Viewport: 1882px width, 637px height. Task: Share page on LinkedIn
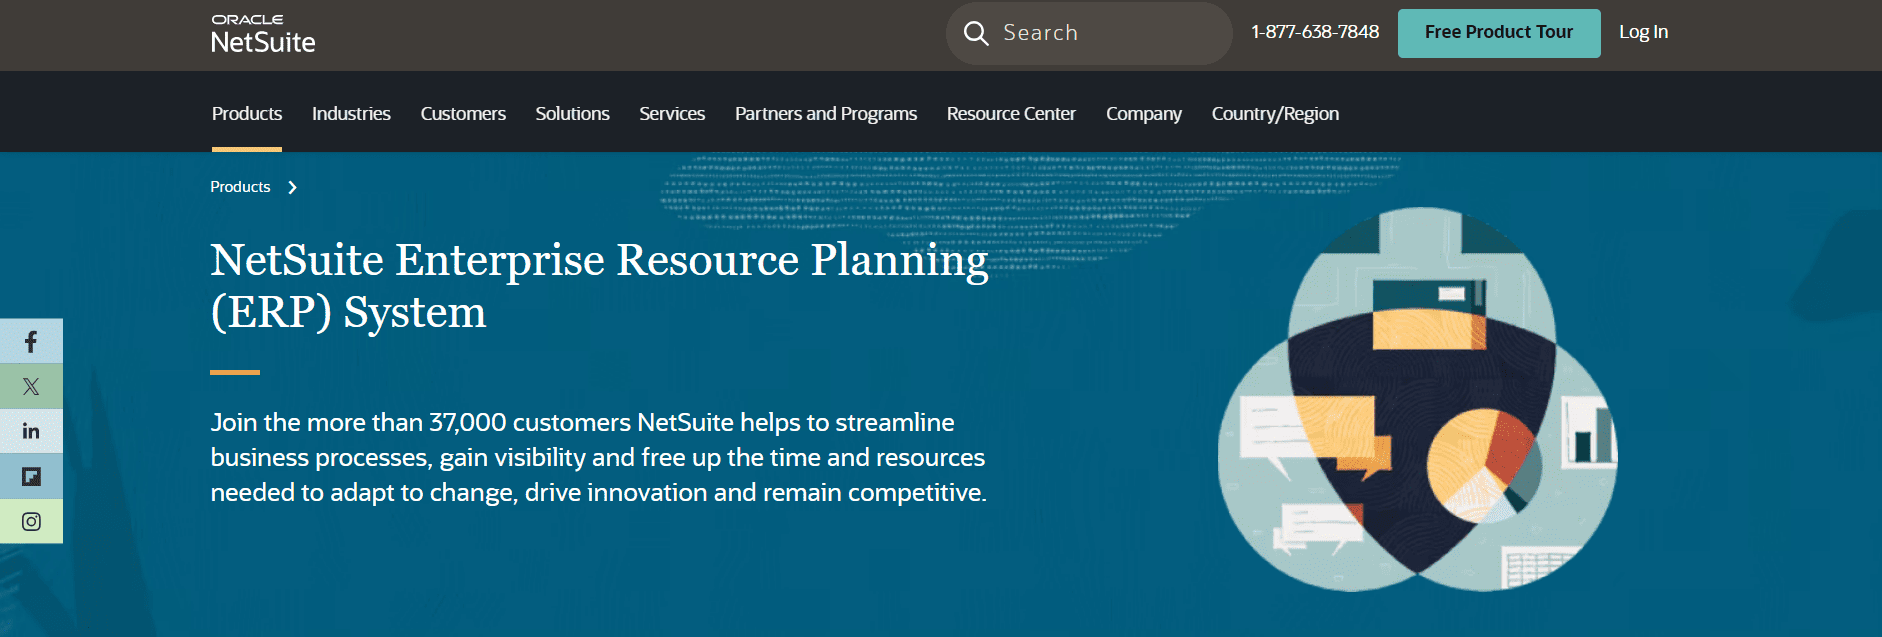(31, 431)
